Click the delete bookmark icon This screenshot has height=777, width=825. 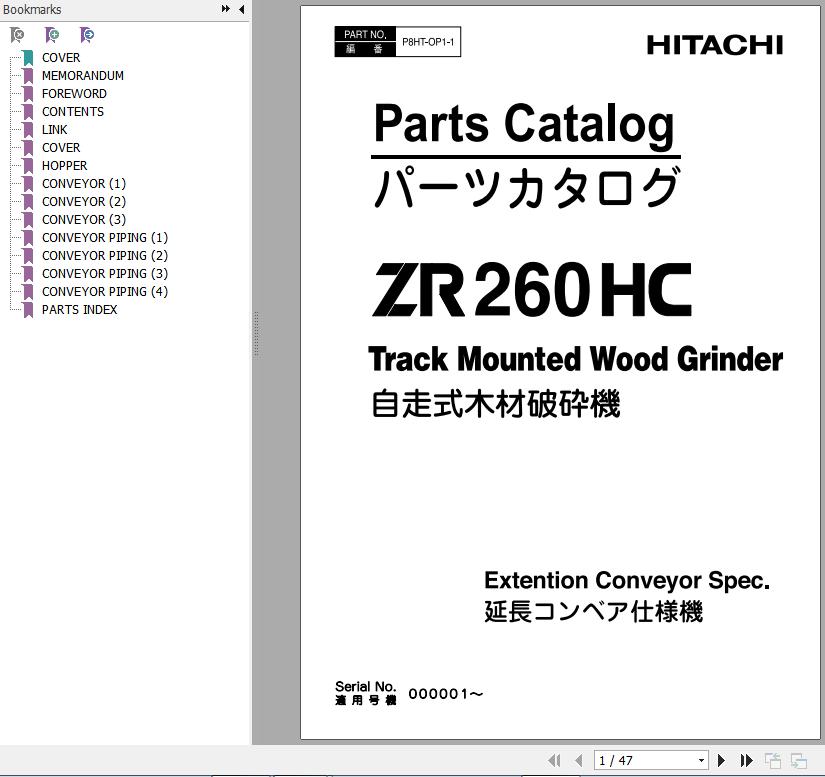pyautogui.click(x=17, y=35)
